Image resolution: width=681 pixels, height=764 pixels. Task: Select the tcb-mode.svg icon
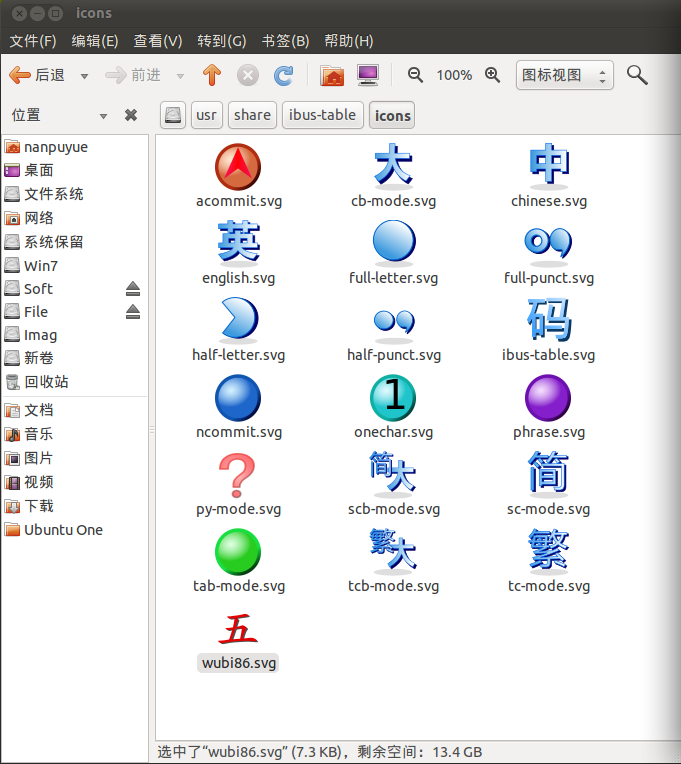point(393,551)
